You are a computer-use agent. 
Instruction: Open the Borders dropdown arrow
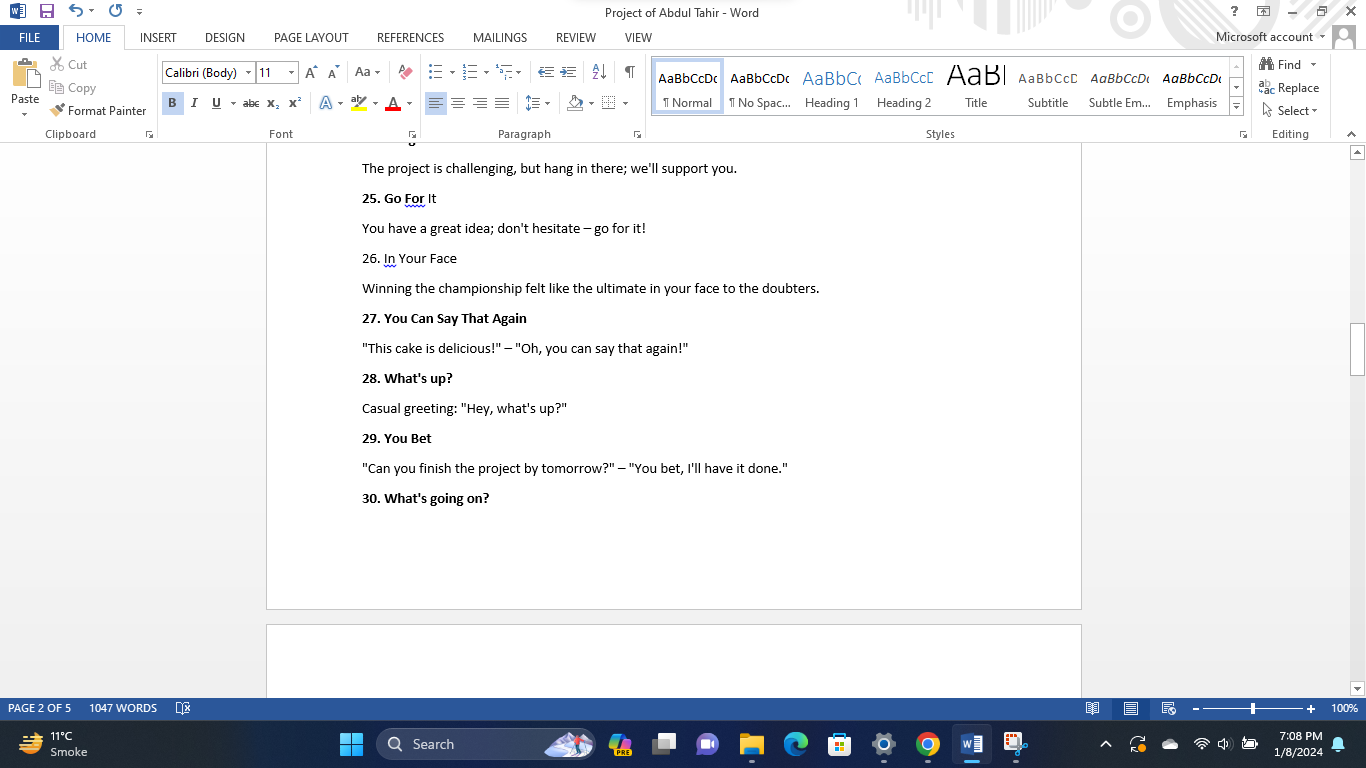click(625, 103)
